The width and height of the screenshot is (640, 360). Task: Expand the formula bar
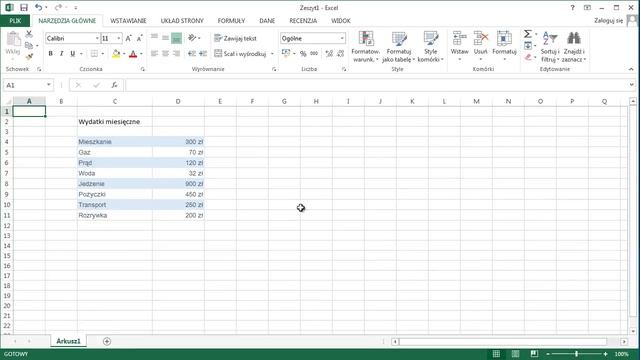click(631, 85)
